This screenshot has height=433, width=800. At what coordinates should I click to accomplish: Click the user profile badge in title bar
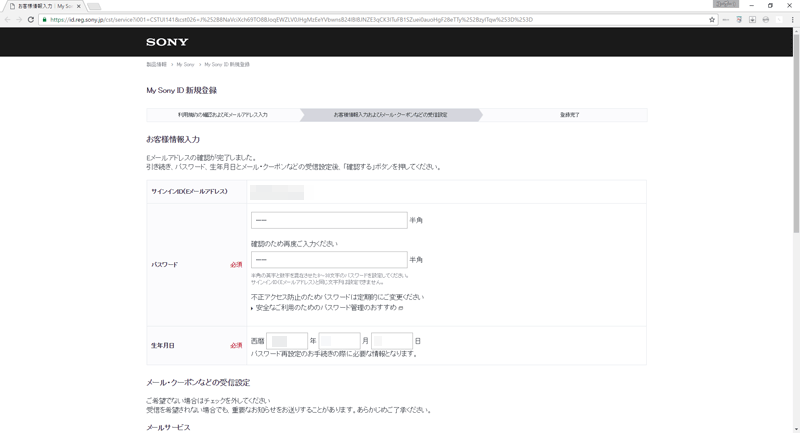[726, 4]
